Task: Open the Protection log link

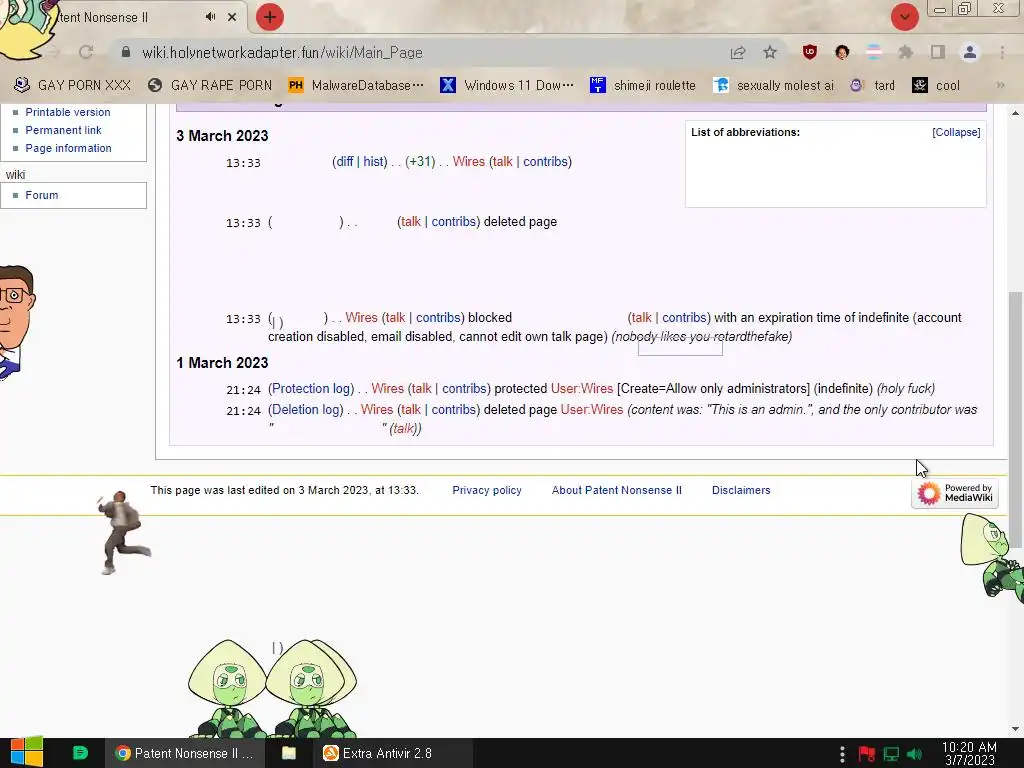Action: (311, 389)
